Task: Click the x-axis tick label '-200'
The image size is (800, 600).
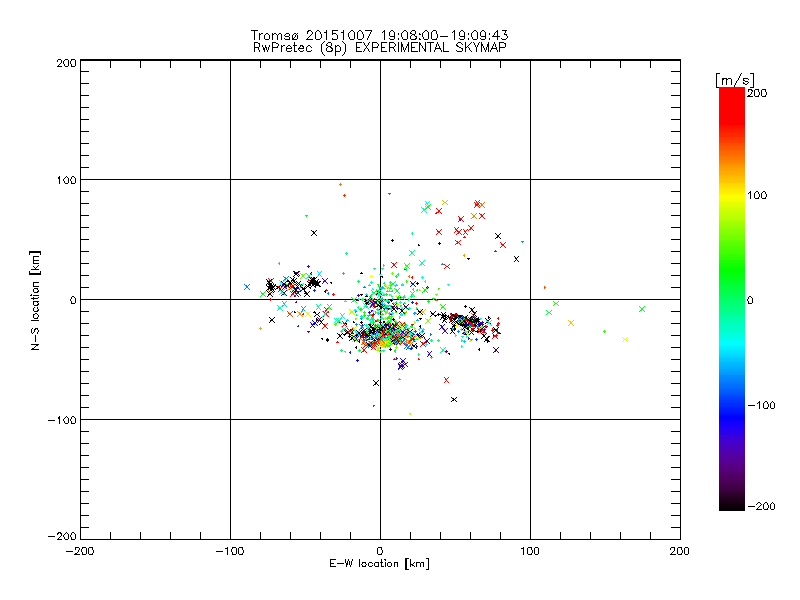Action: [80, 552]
